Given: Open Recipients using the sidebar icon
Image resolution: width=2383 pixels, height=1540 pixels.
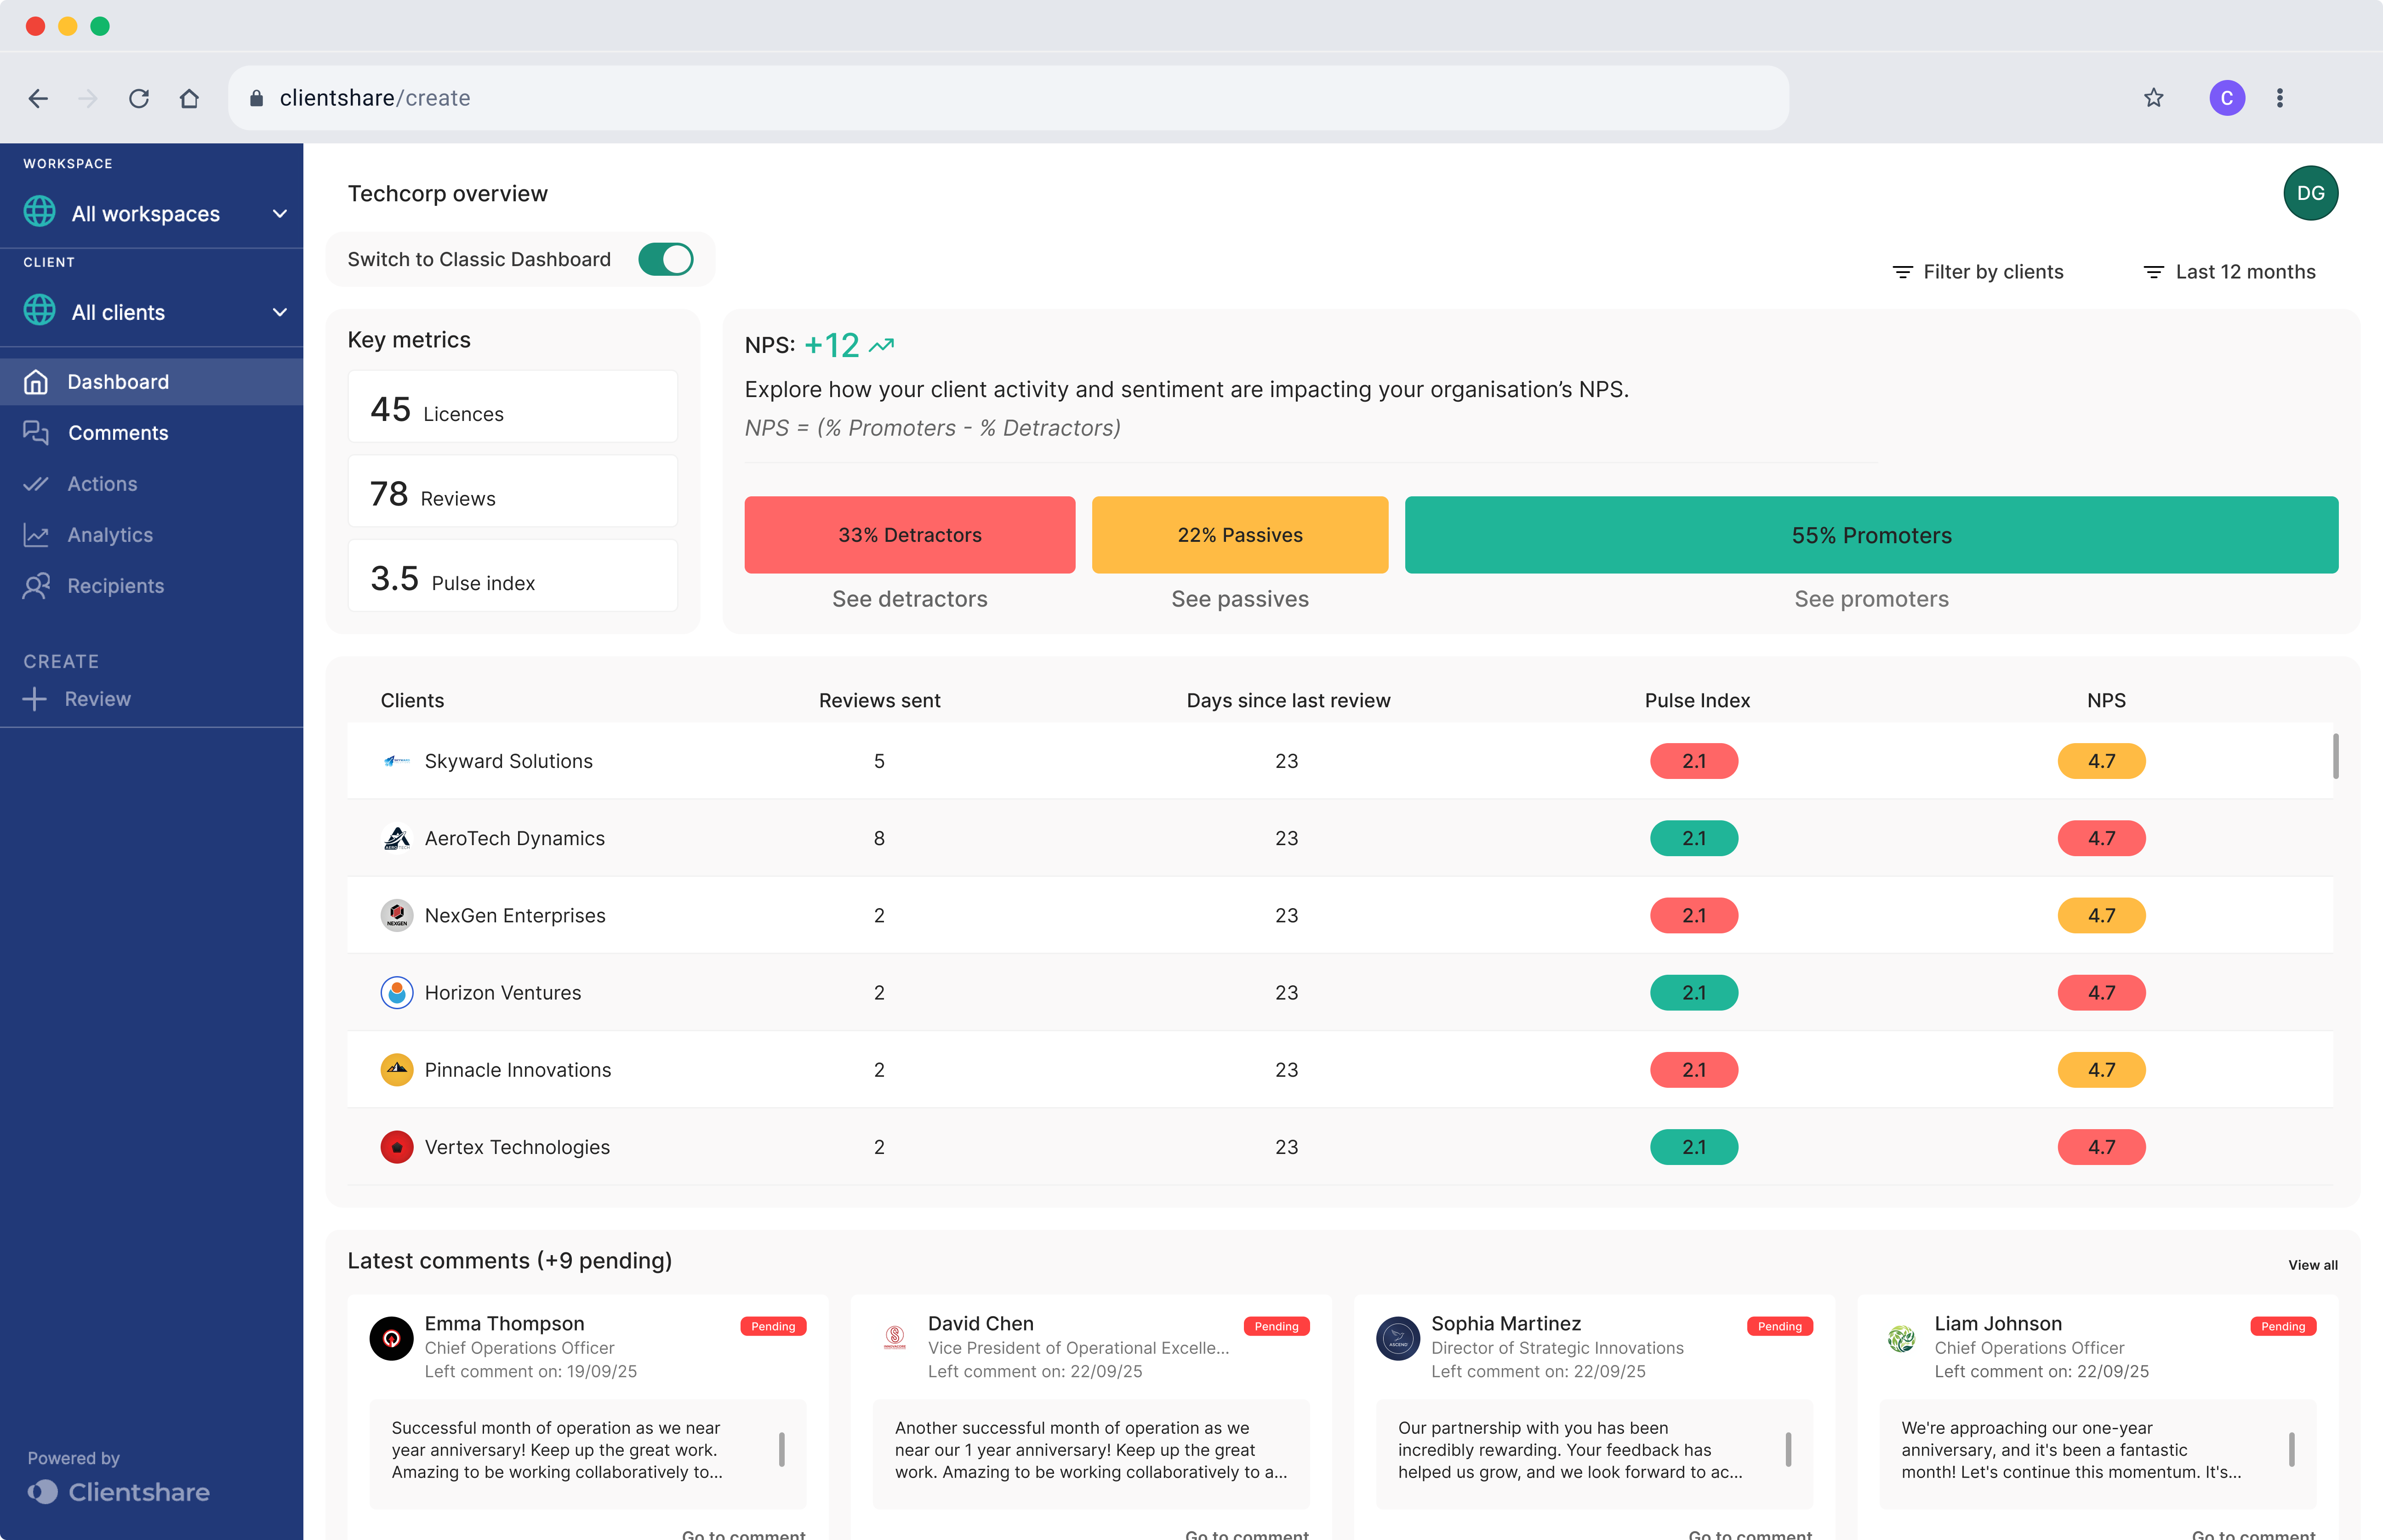Looking at the screenshot, I should tap(37, 585).
